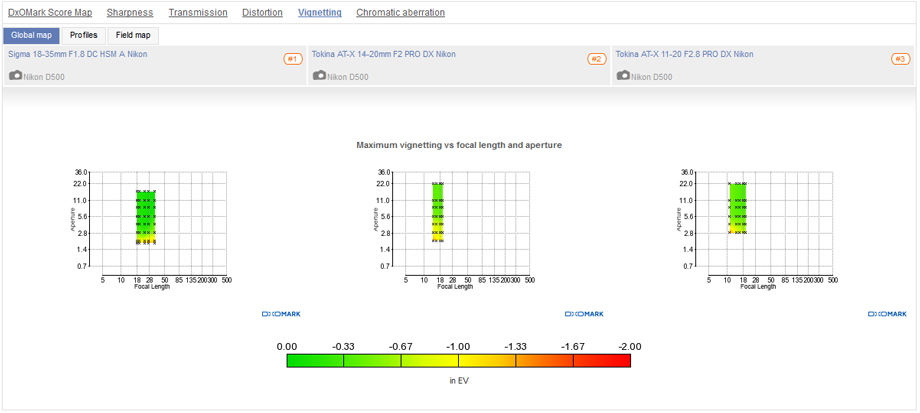Click the #3 rank badge
The image size is (920, 413).
click(900, 59)
